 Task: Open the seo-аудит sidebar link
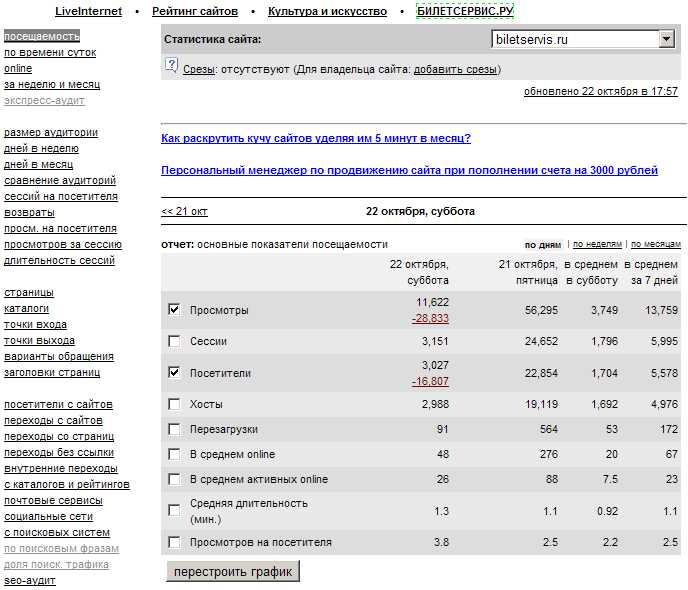tap(30, 581)
